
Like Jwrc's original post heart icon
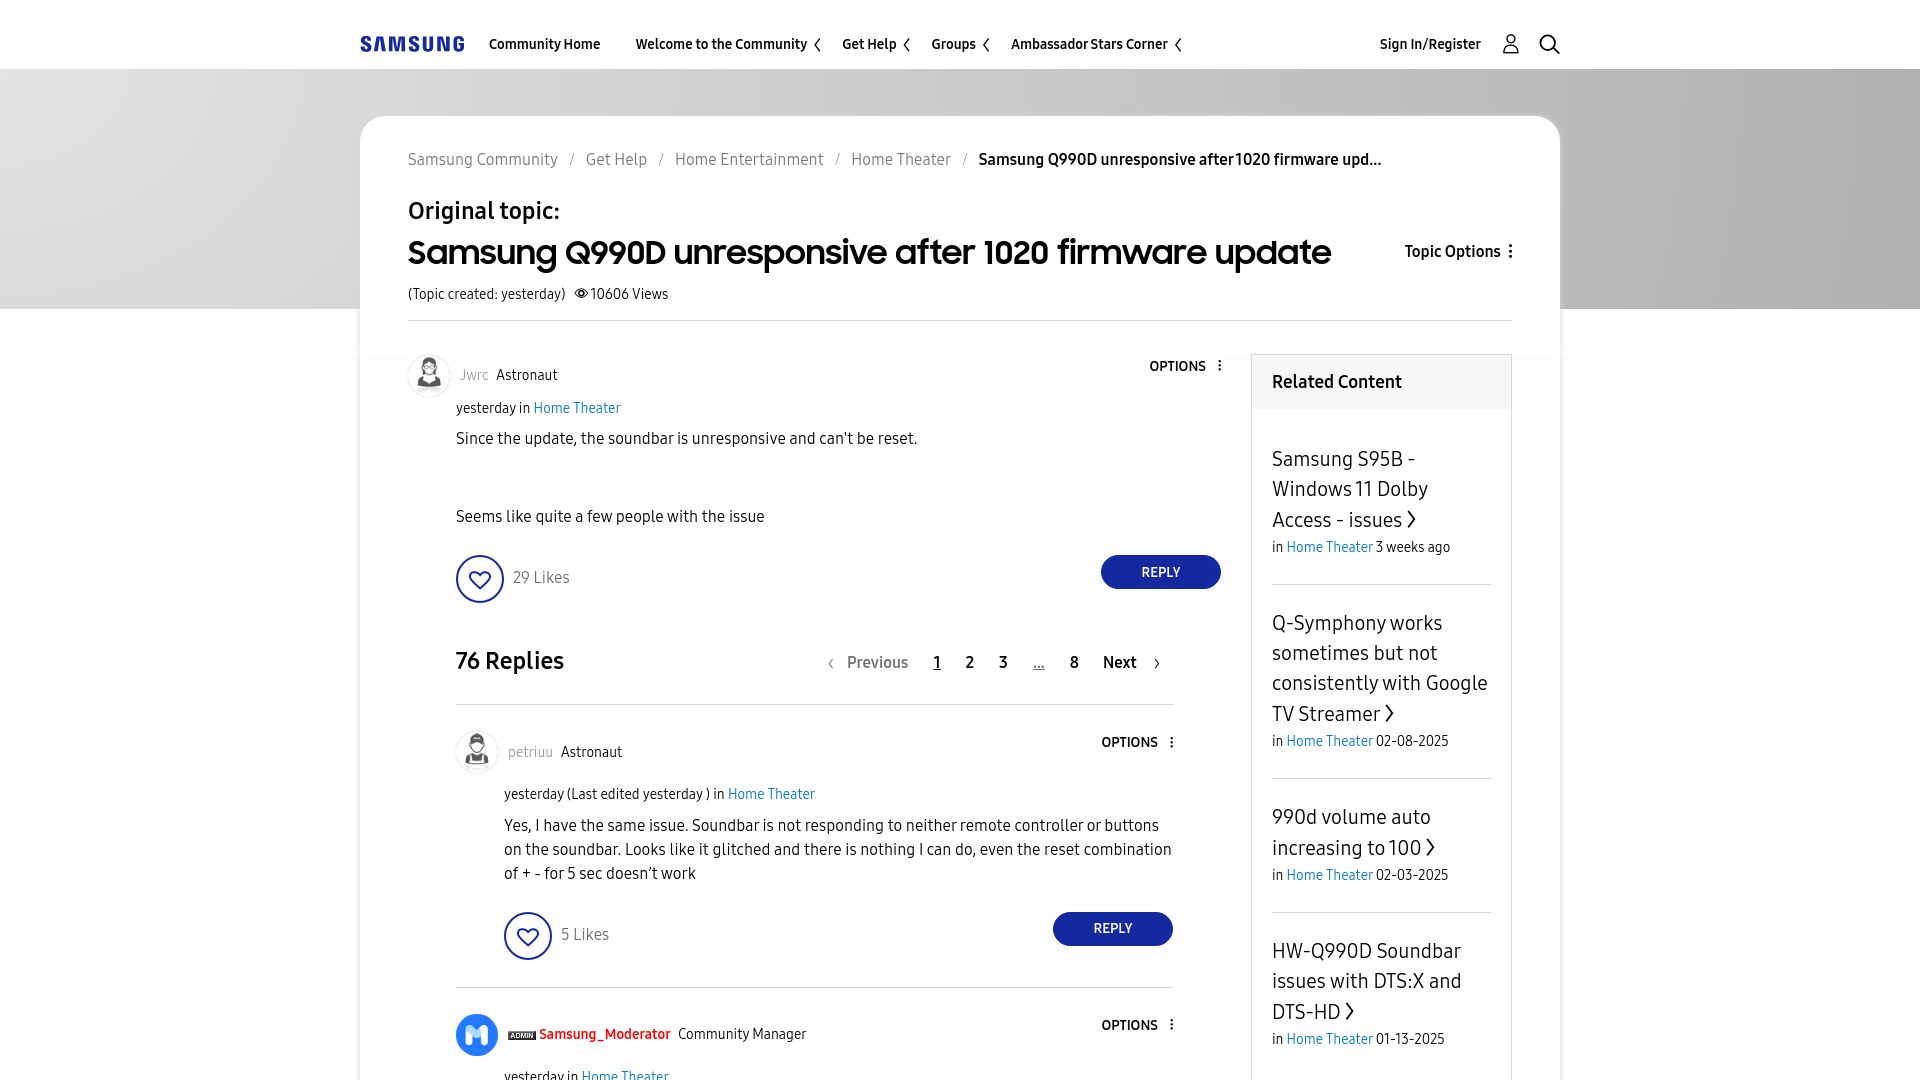pyautogui.click(x=480, y=579)
